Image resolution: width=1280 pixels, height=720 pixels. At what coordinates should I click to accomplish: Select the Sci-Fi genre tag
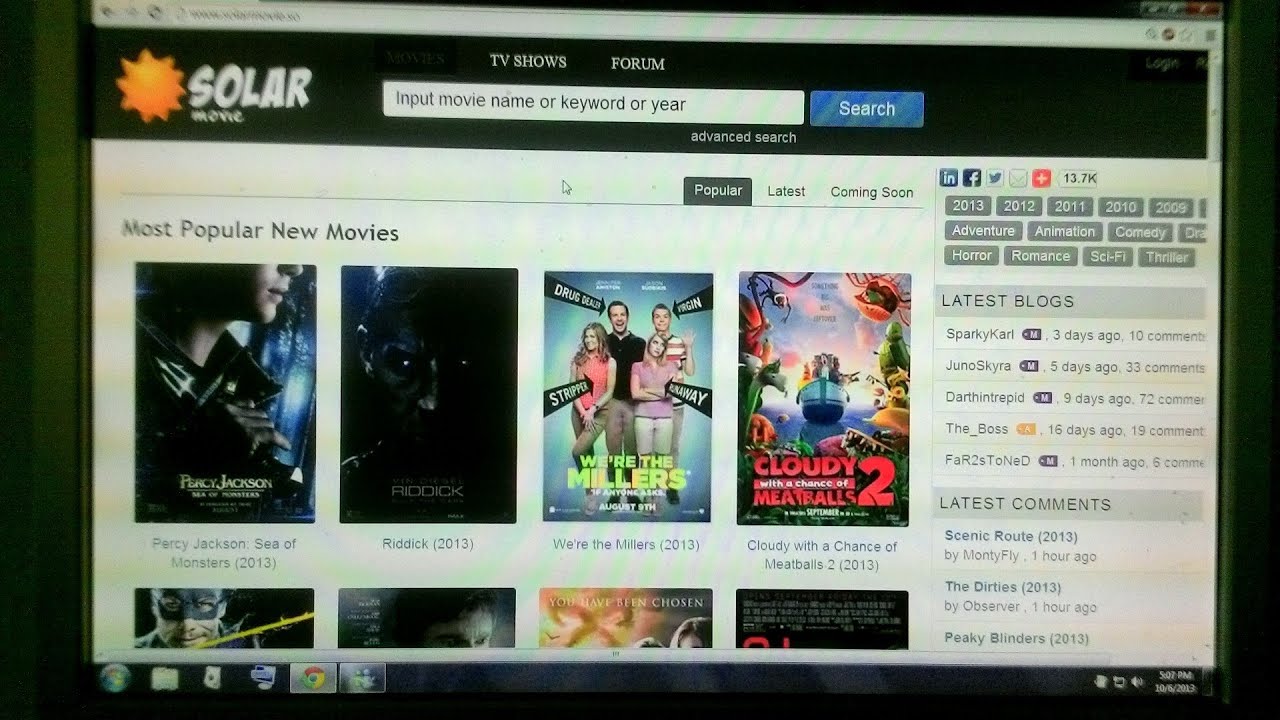[x=1108, y=257]
